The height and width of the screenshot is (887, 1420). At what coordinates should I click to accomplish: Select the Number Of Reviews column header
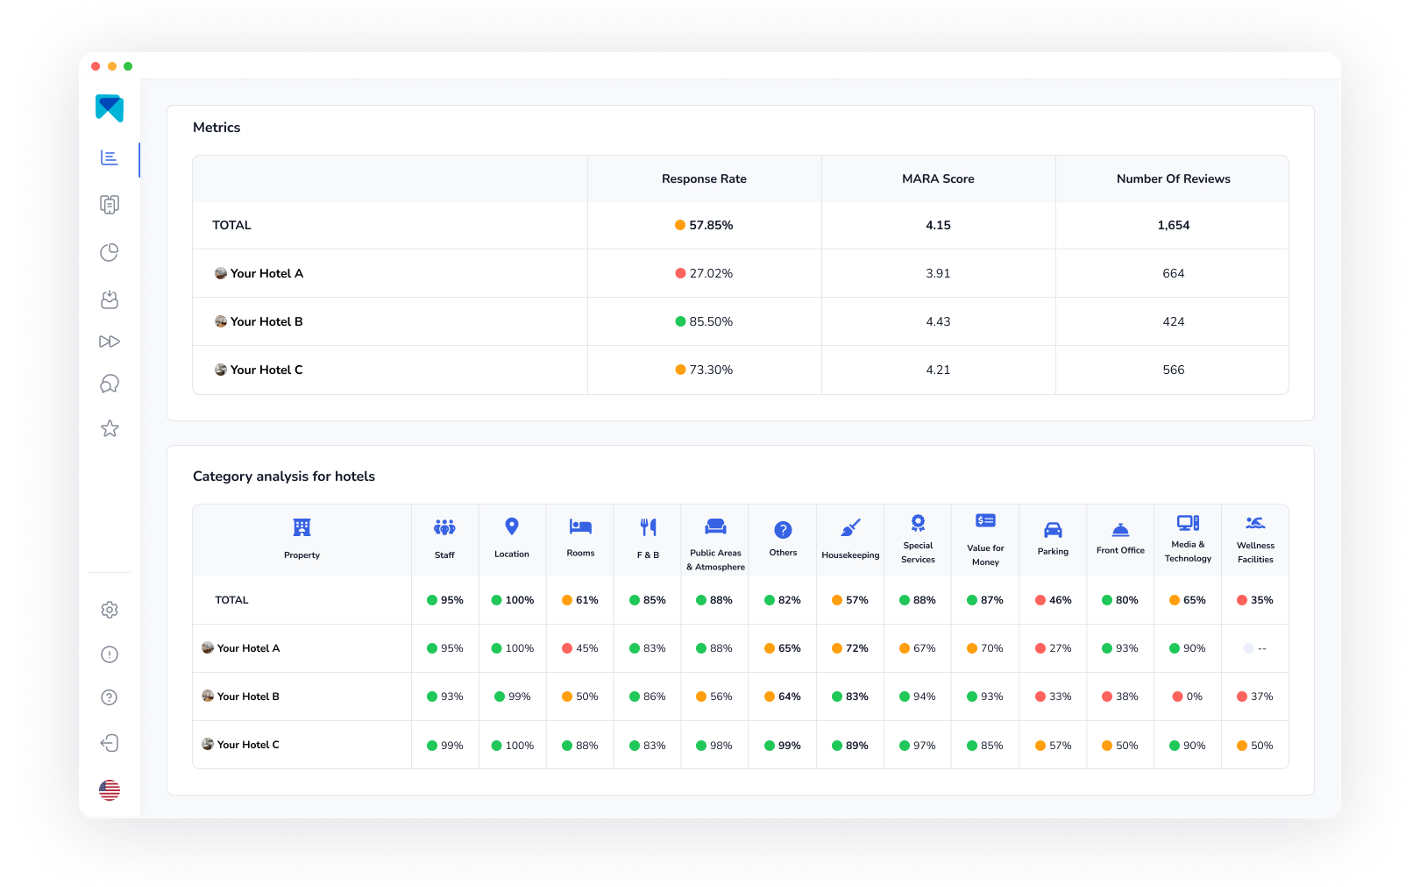(x=1173, y=179)
